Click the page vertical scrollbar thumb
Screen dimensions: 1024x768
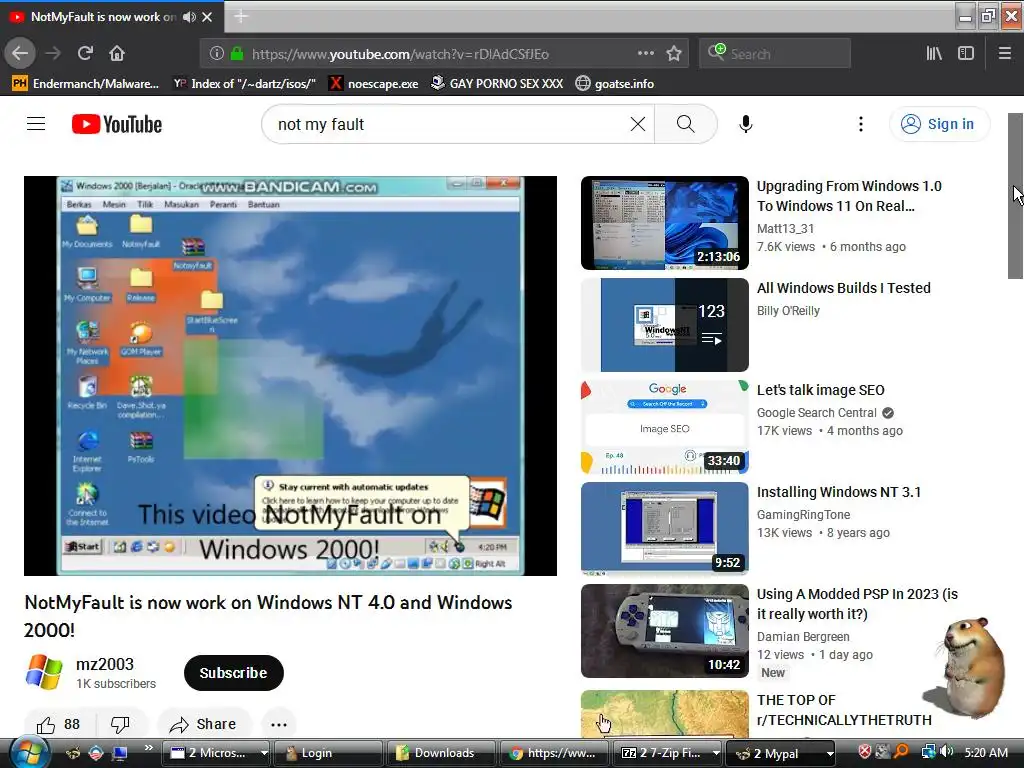pos(1016,196)
